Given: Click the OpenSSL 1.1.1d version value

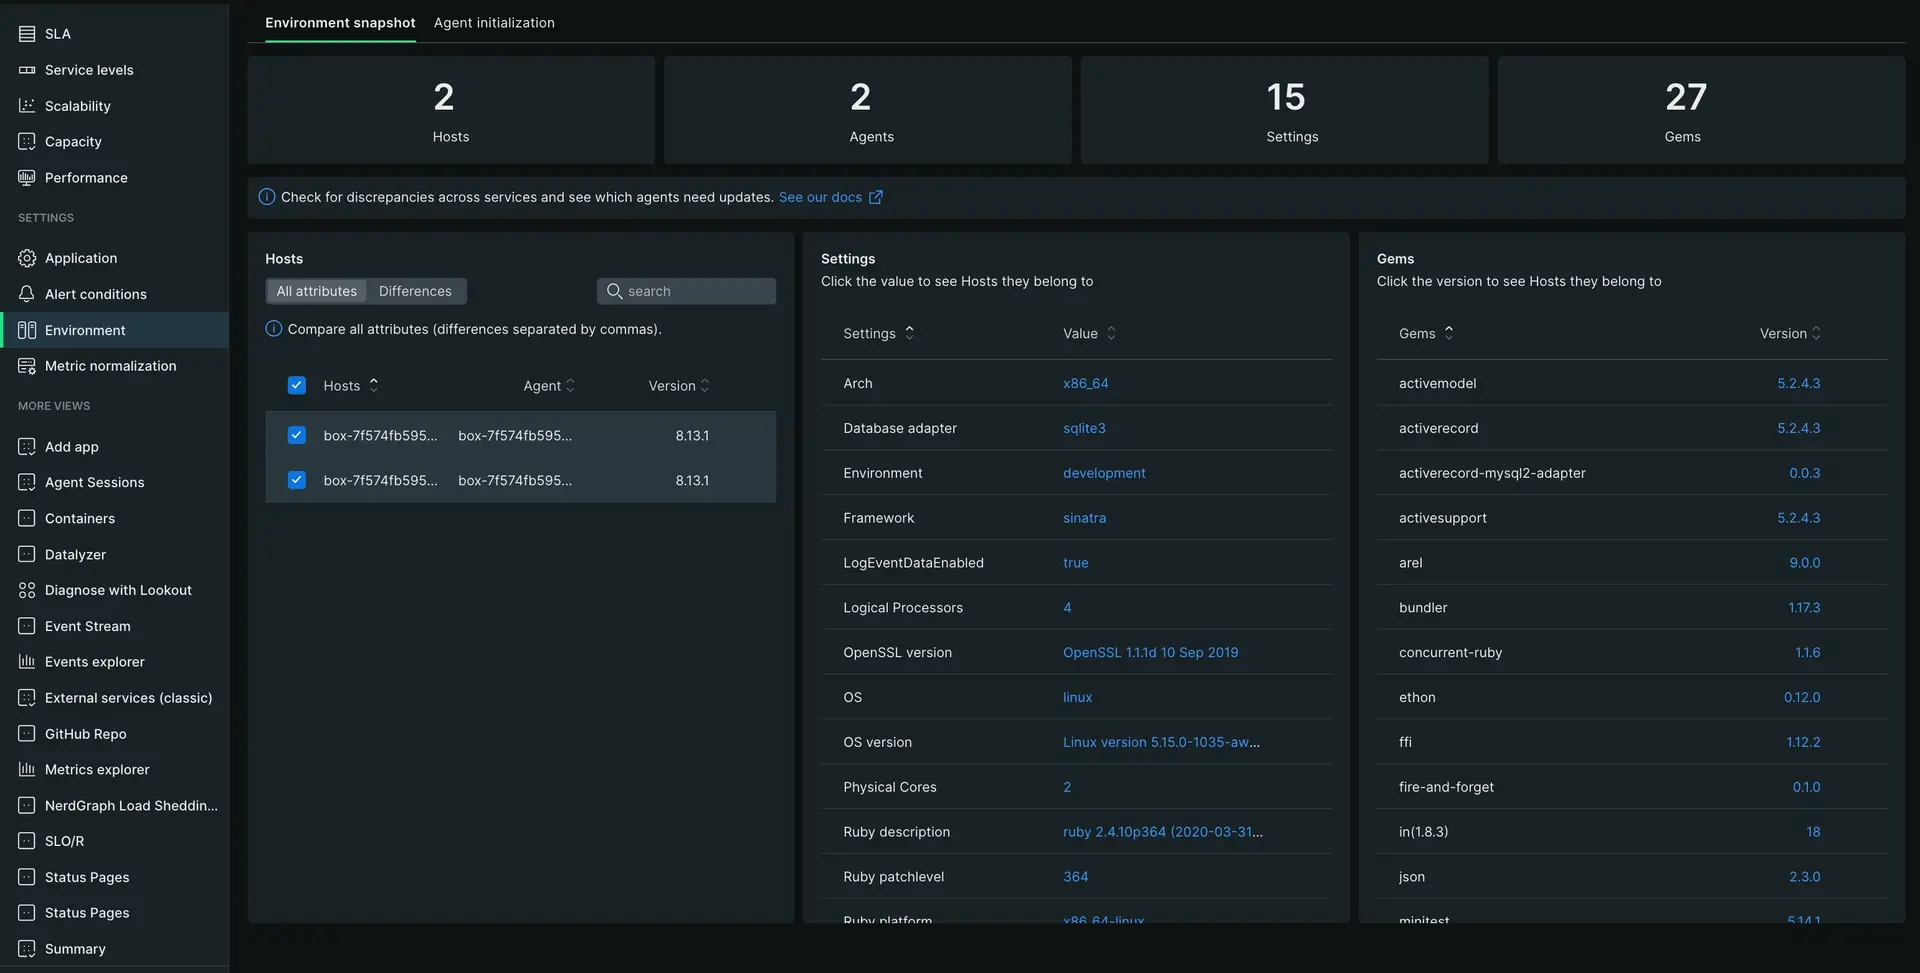Looking at the screenshot, I should tap(1150, 653).
